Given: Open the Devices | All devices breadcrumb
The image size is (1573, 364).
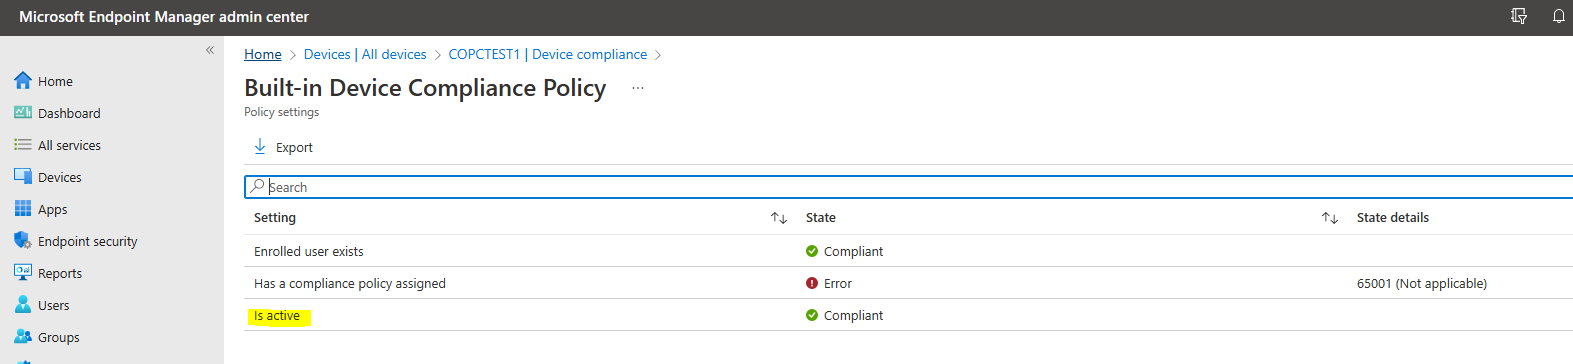Looking at the screenshot, I should coord(365,54).
